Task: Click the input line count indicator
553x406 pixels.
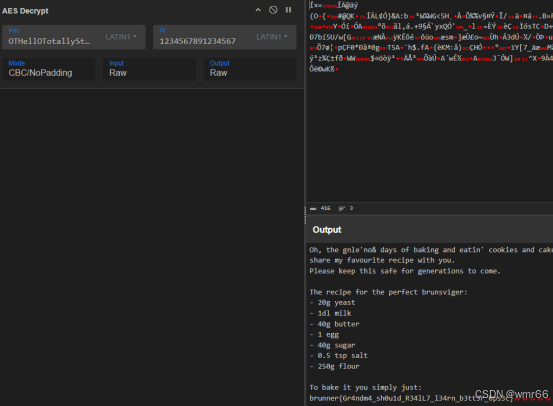Action: click(346, 208)
